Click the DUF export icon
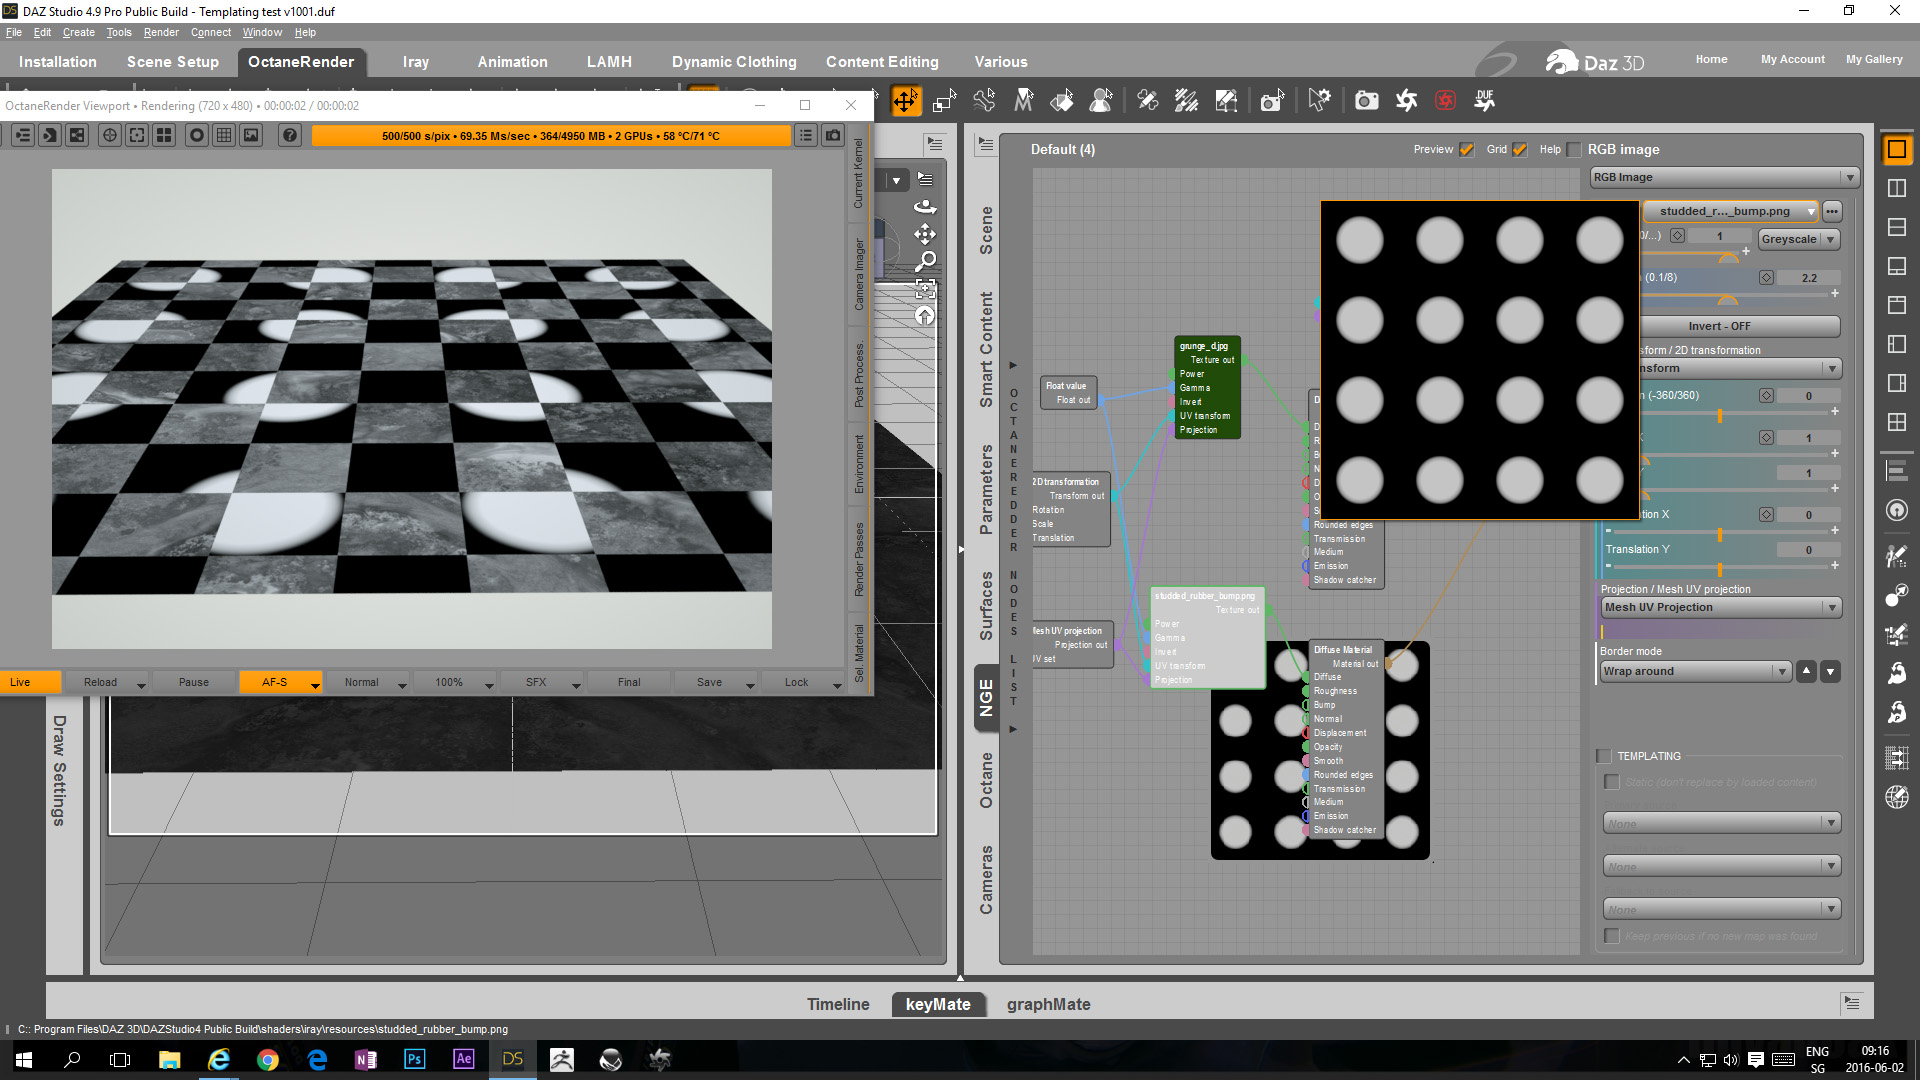 (1484, 100)
